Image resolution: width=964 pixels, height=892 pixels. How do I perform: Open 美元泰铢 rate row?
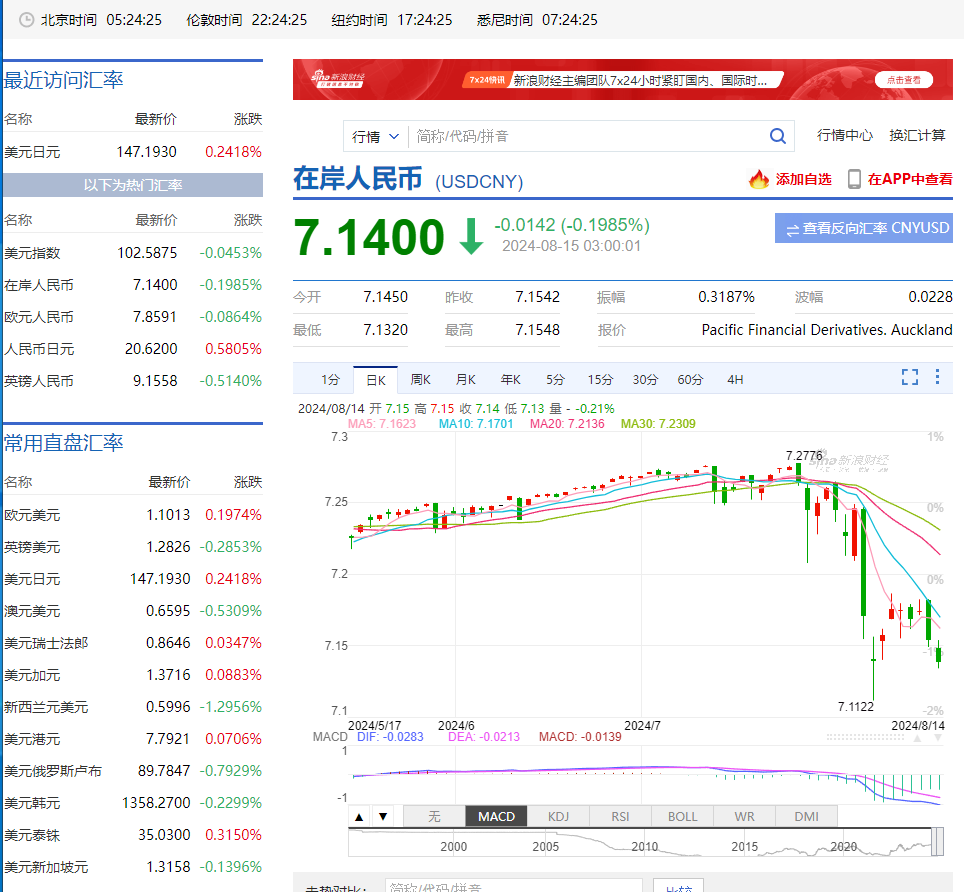pos(133,835)
